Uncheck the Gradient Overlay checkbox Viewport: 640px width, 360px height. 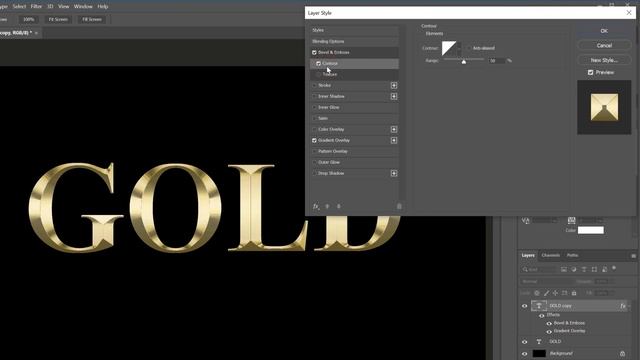coord(314,140)
